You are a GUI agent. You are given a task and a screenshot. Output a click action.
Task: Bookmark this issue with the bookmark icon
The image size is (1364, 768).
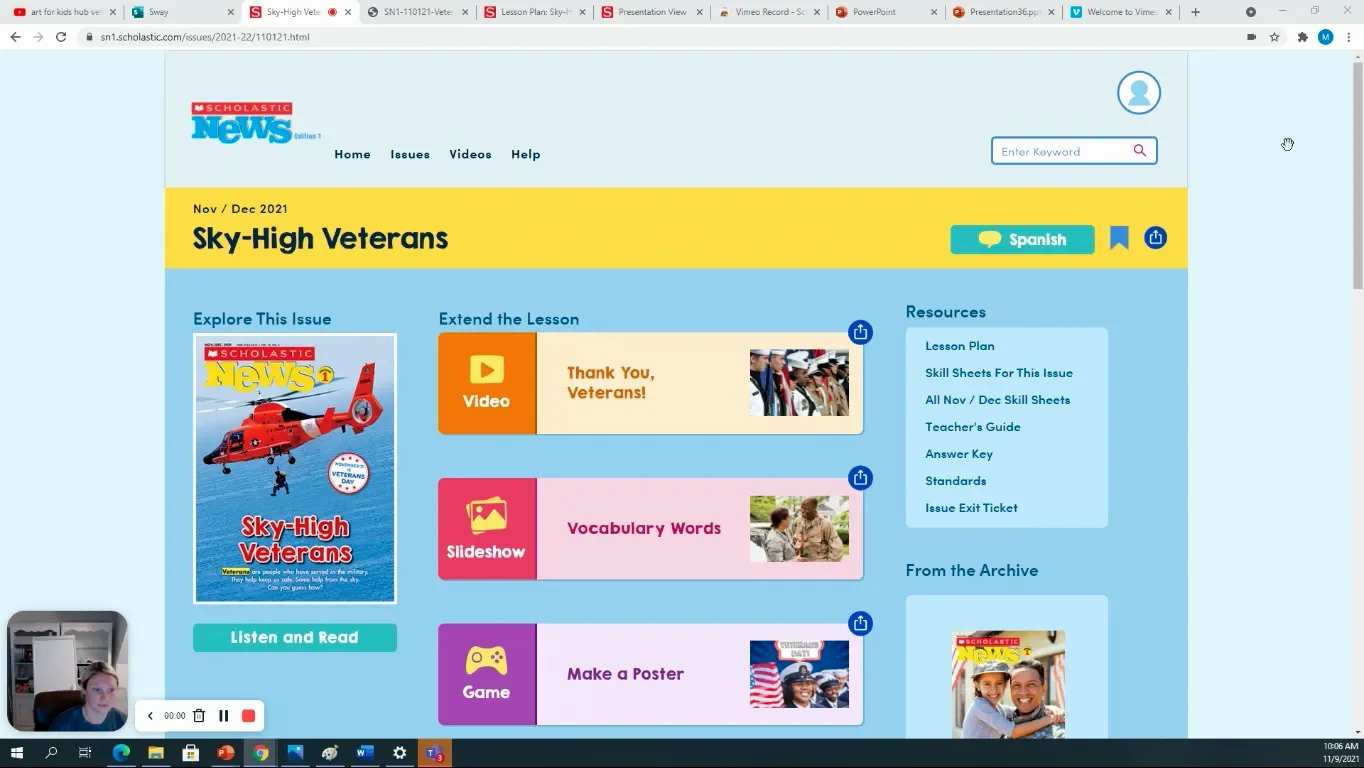tap(1119, 238)
